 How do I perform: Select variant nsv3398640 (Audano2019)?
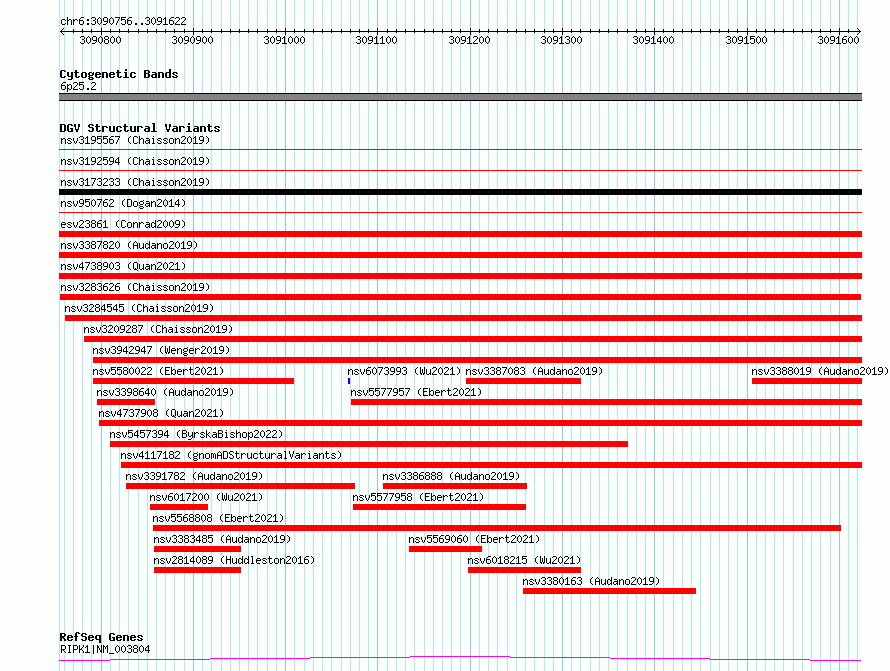point(165,392)
